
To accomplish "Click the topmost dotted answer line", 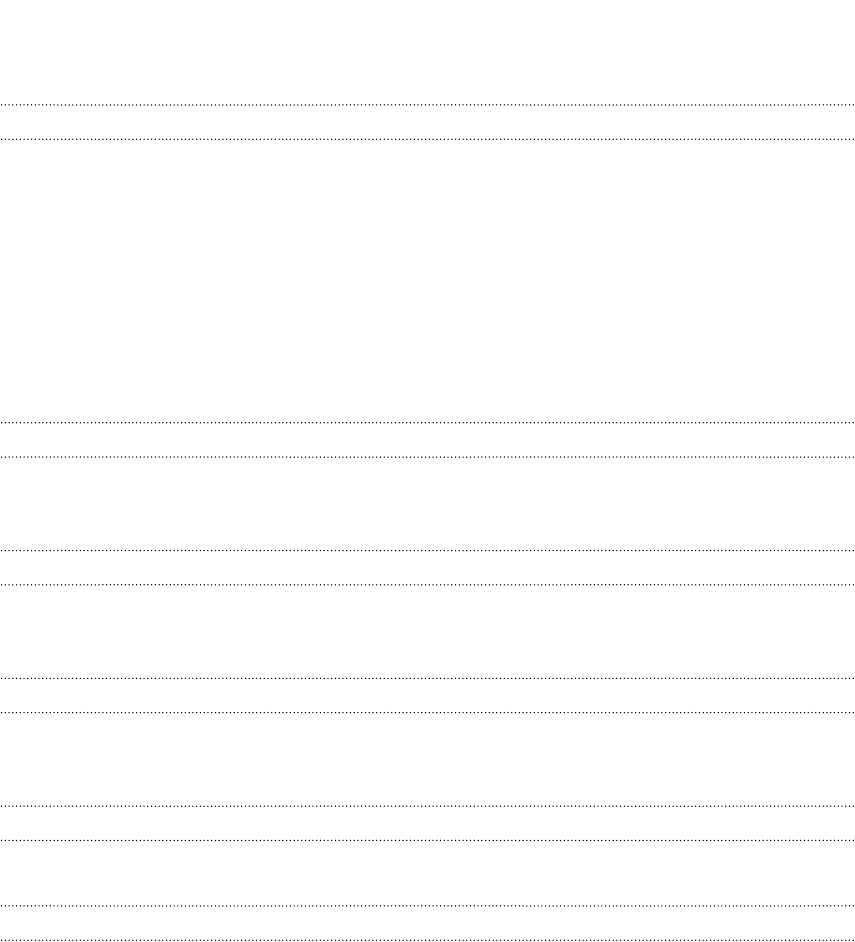I will click(x=427, y=105).
